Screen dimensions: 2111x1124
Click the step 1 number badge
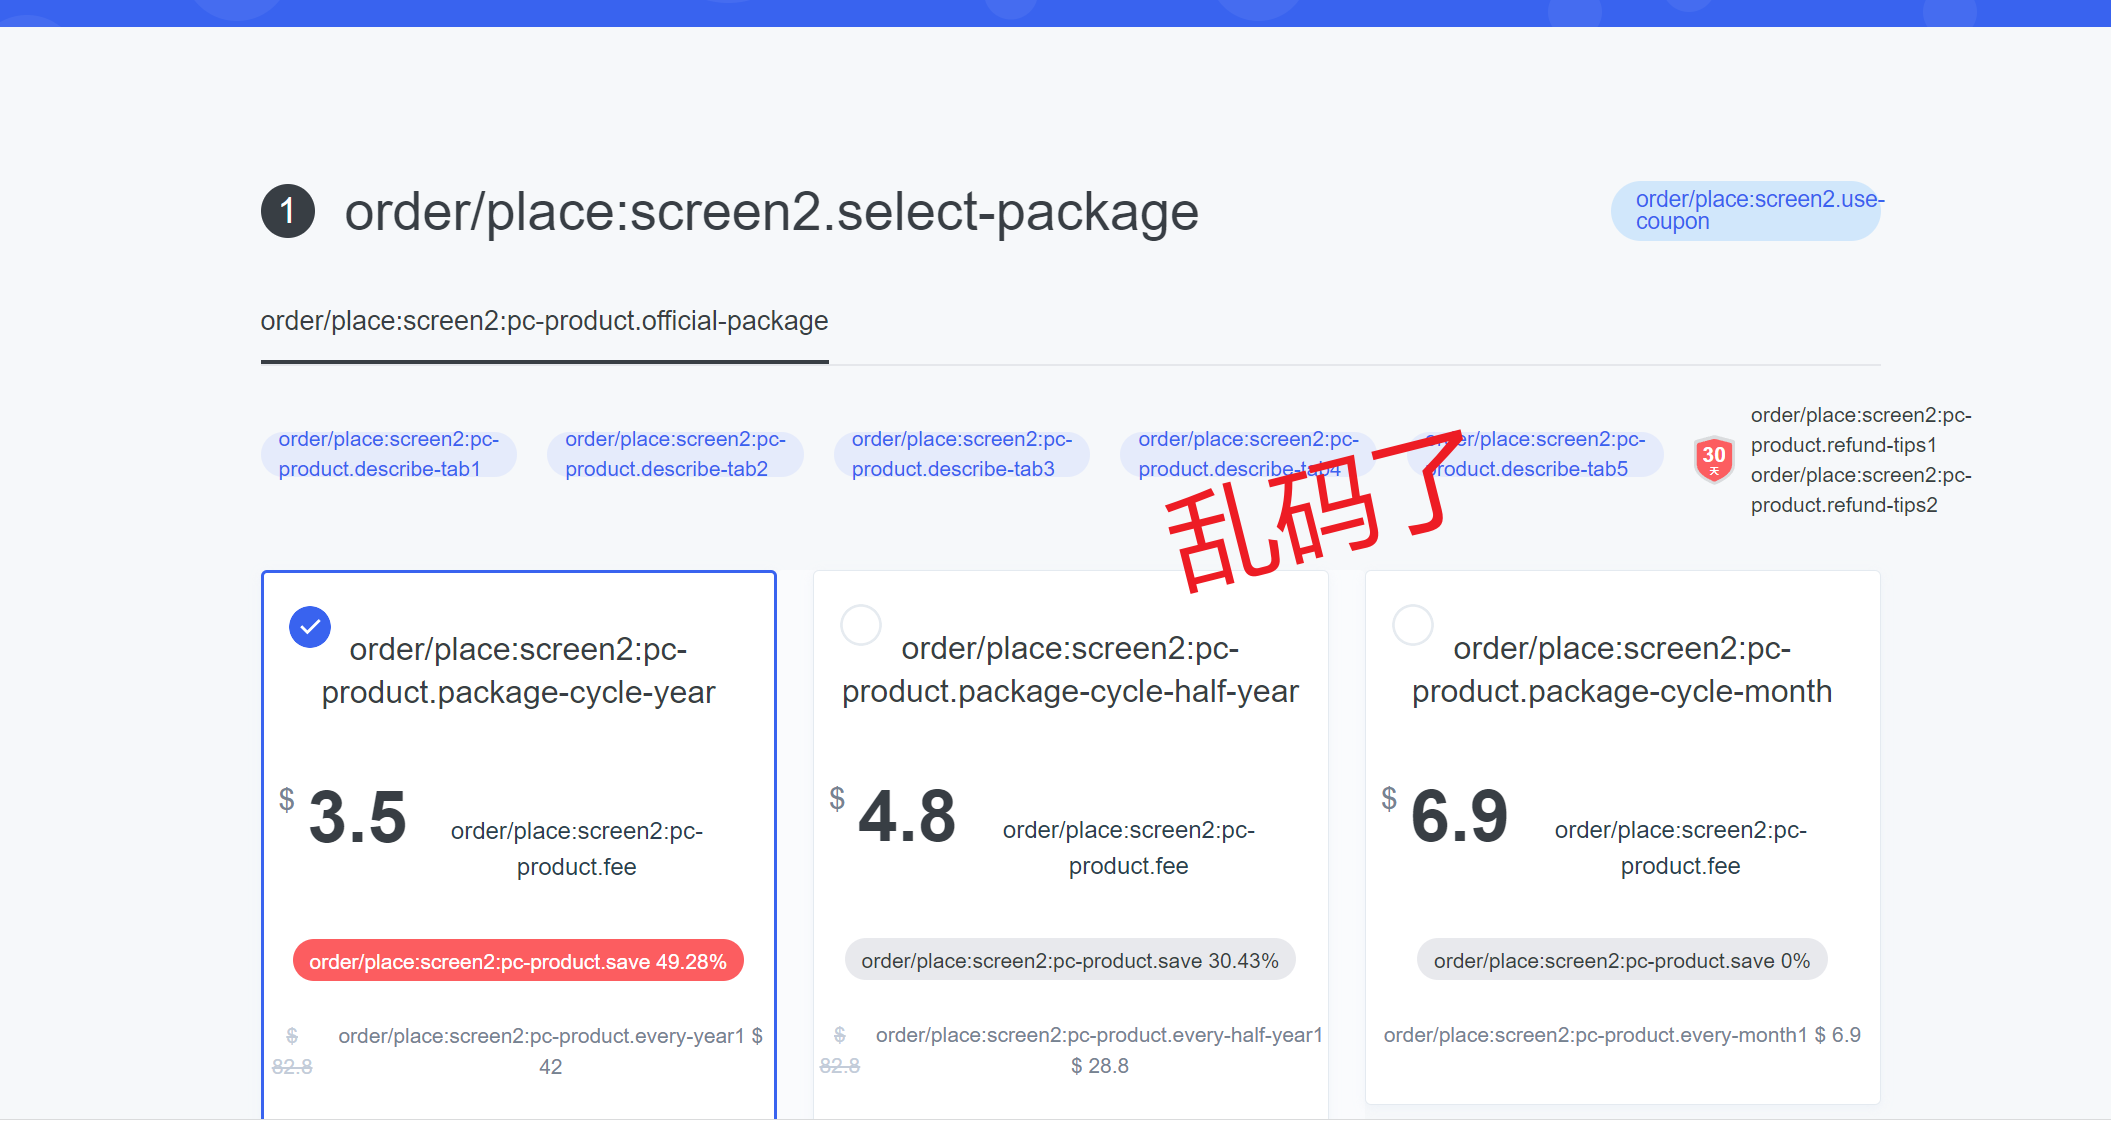point(288,211)
